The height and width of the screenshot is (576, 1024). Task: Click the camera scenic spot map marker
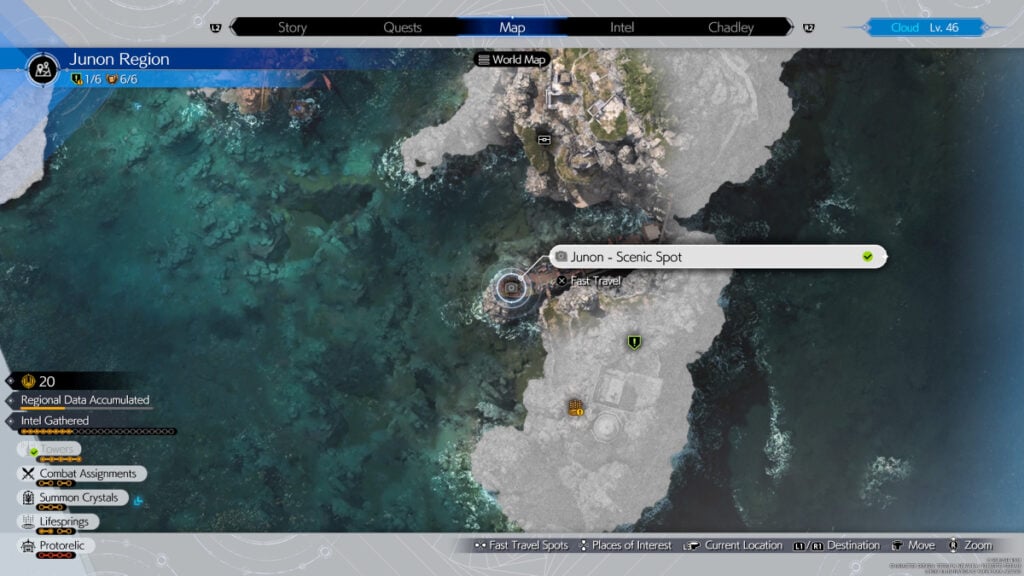pos(511,288)
